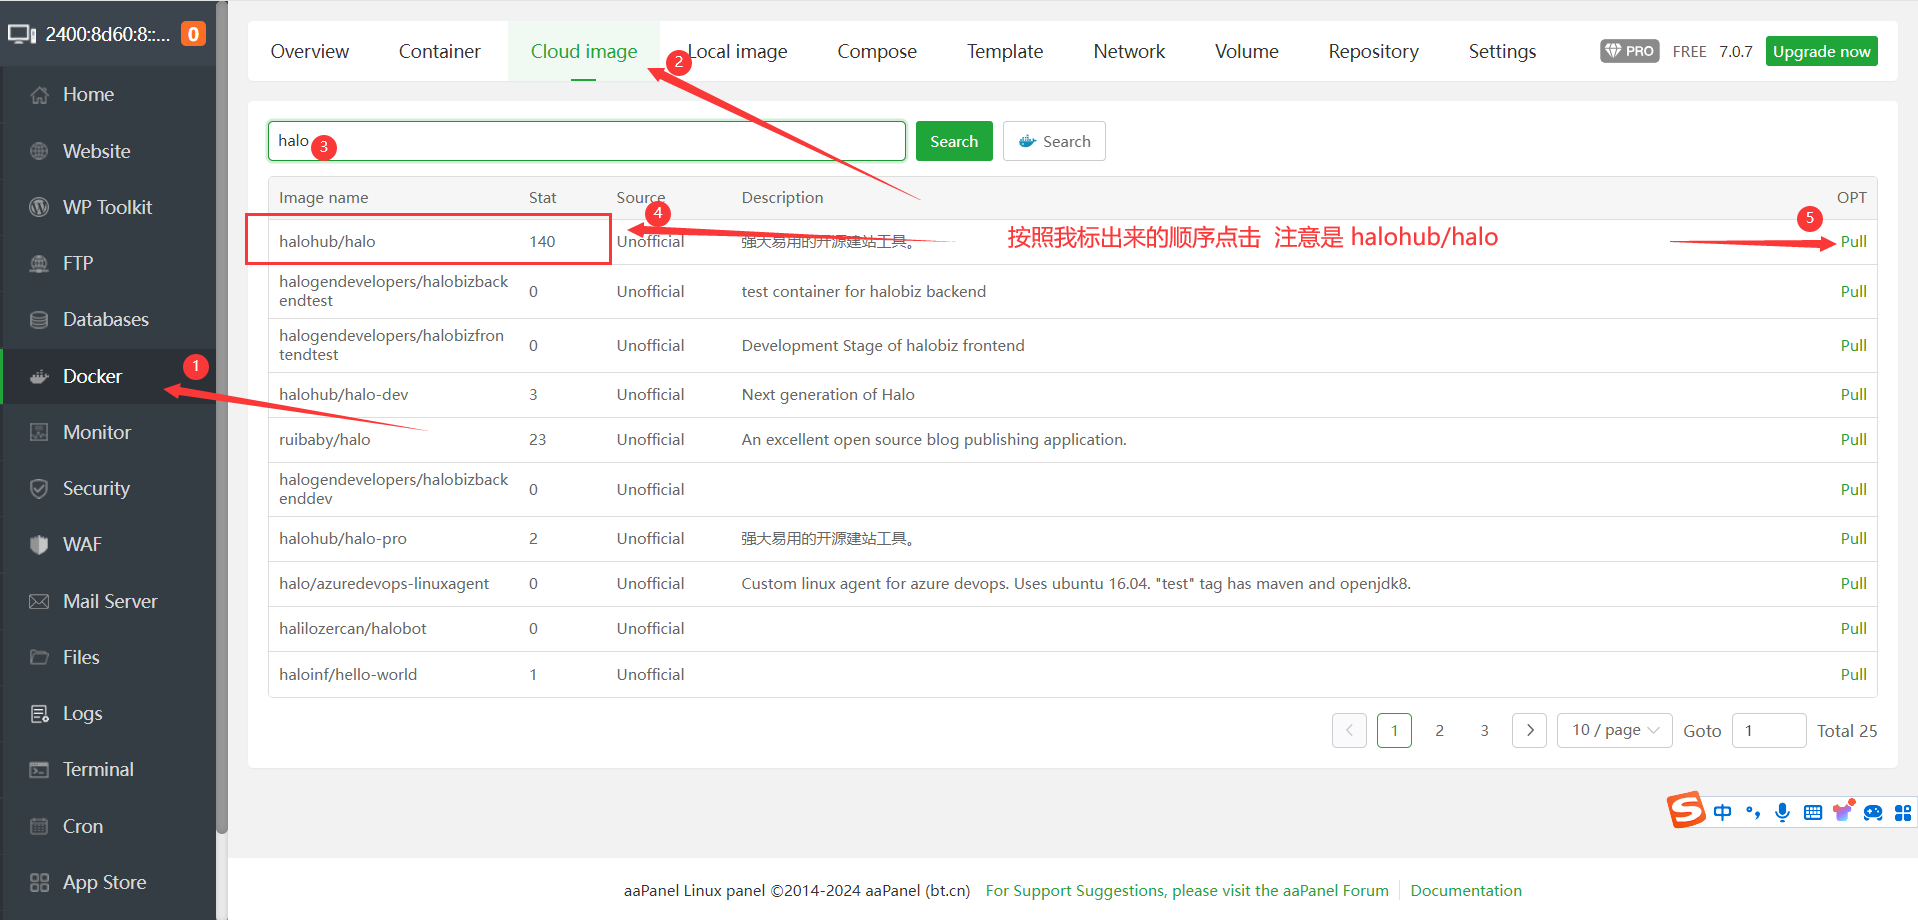
Task: Open the soft keyboard icon in IME bar
Action: click(x=1813, y=812)
